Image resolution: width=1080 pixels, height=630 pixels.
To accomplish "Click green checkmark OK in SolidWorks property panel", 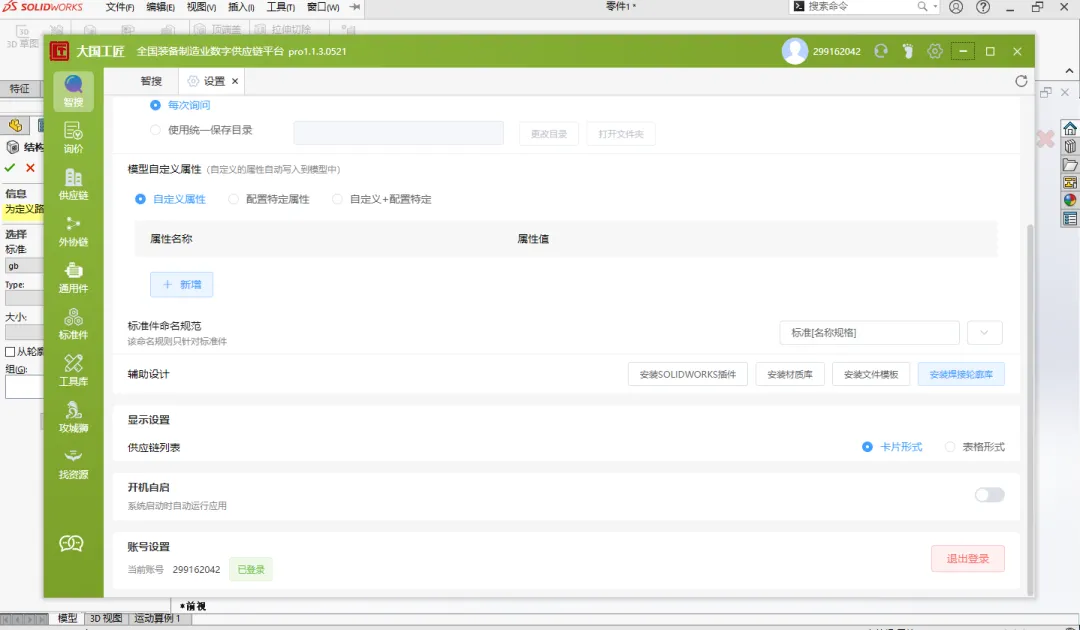I will click(10, 167).
